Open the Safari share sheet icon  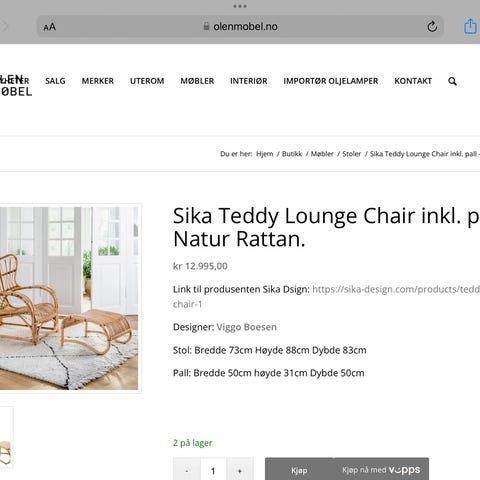coord(470,26)
